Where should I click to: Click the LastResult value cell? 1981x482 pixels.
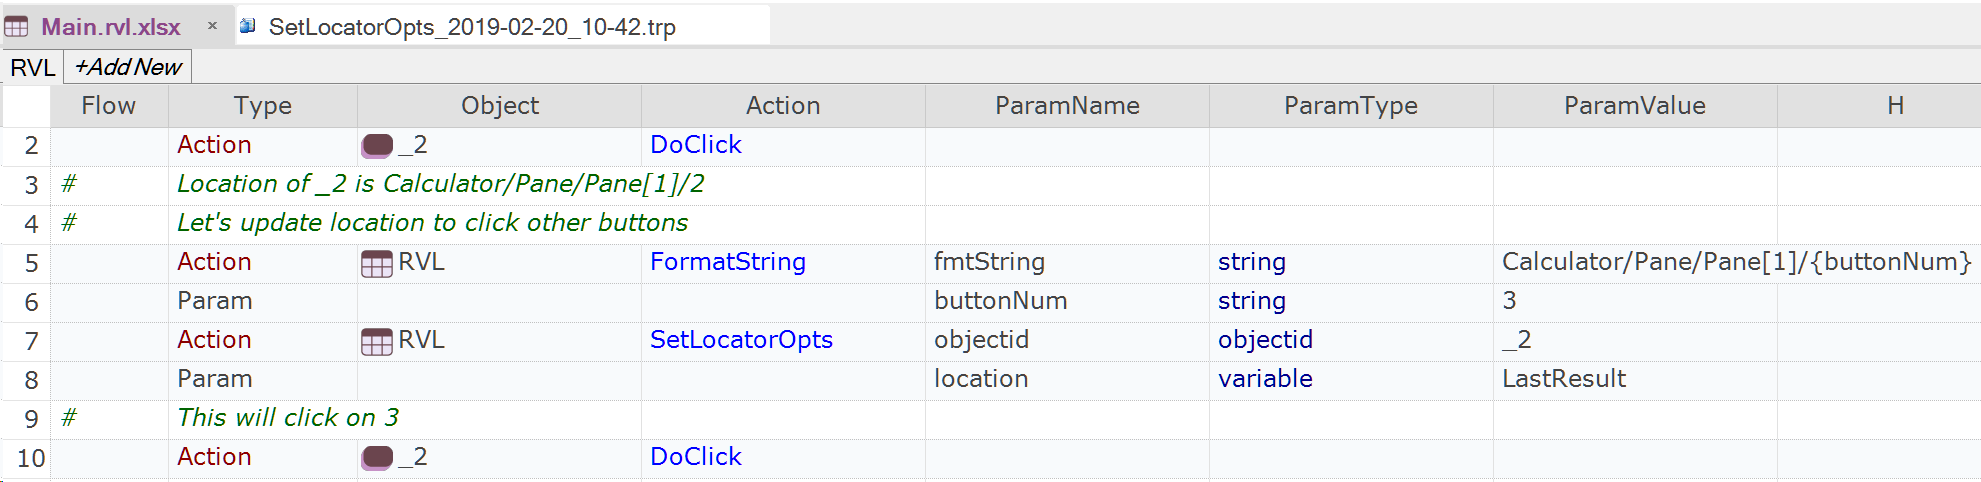[1563, 379]
